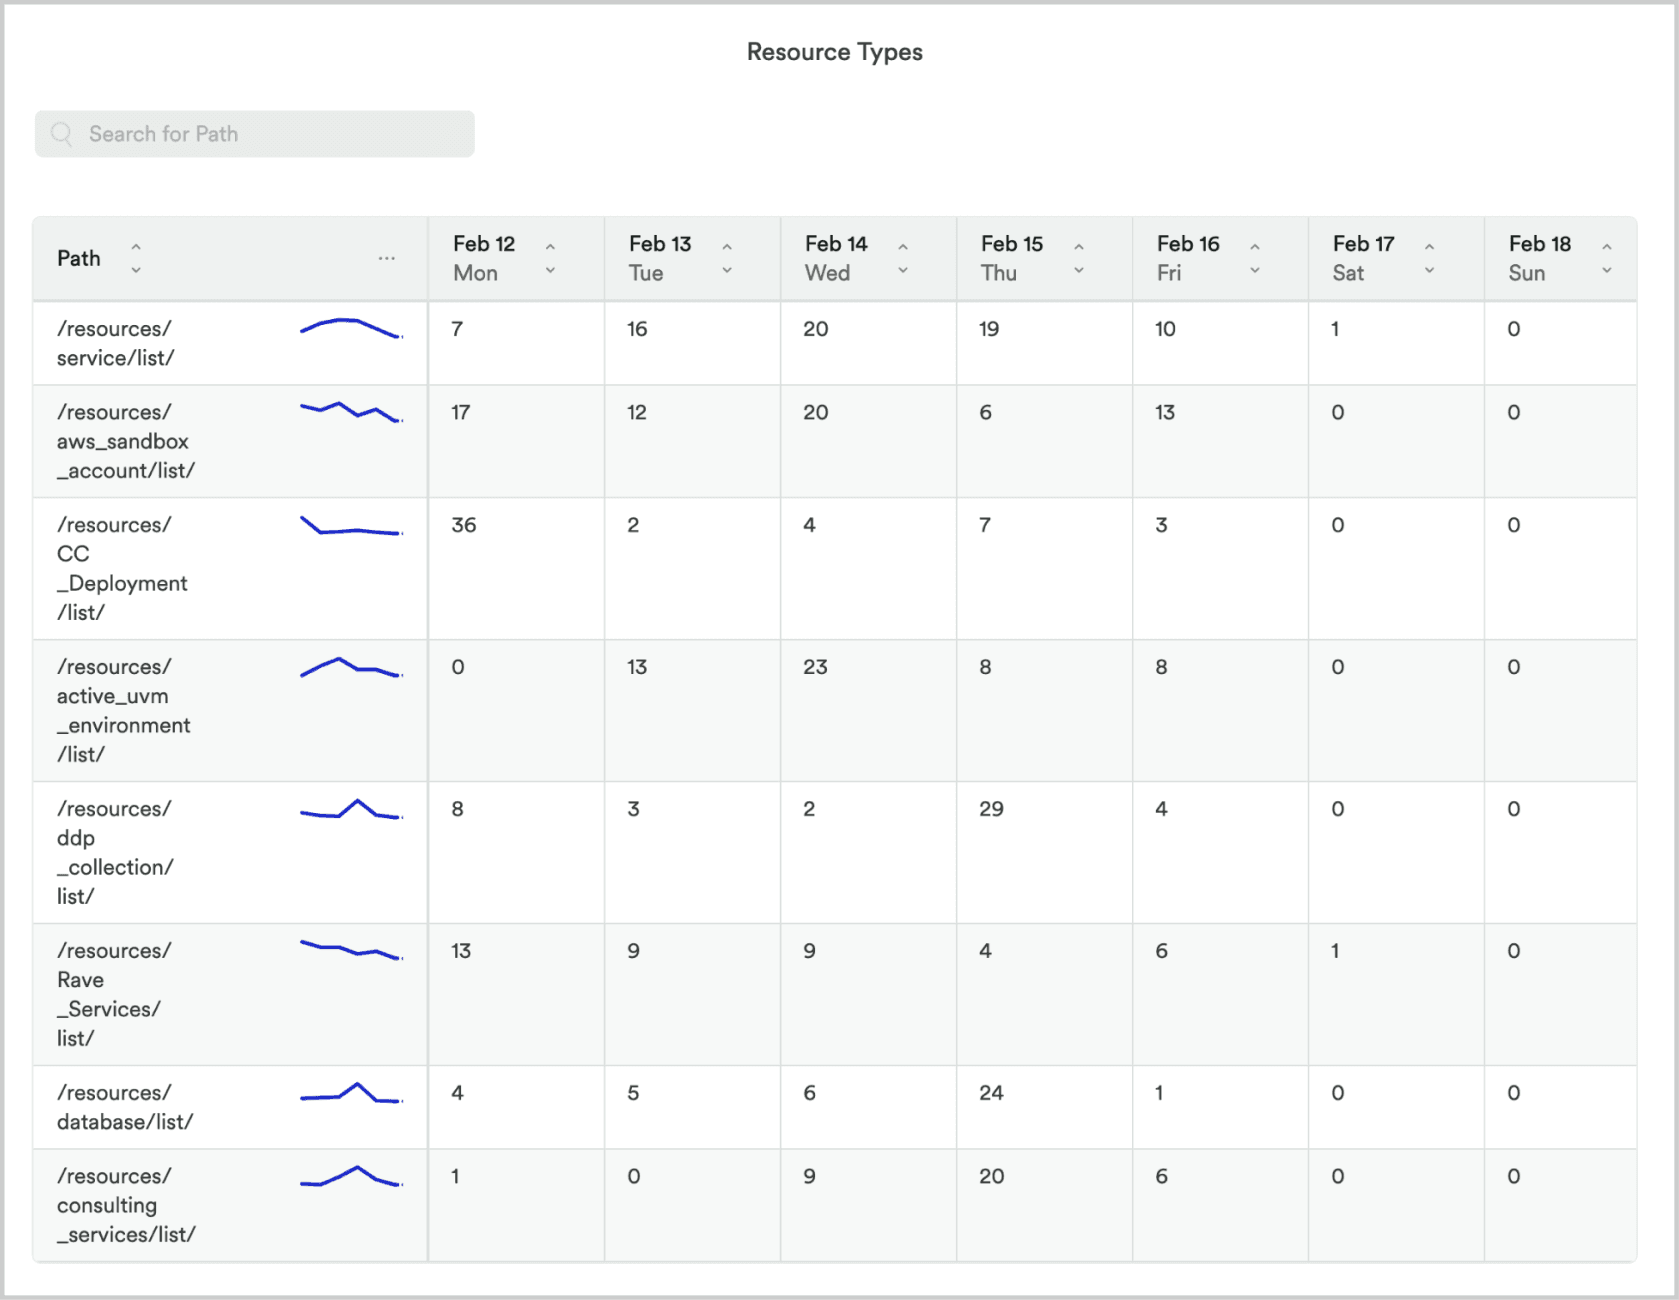Click the Search for Path input field

[x=255, y=133]
